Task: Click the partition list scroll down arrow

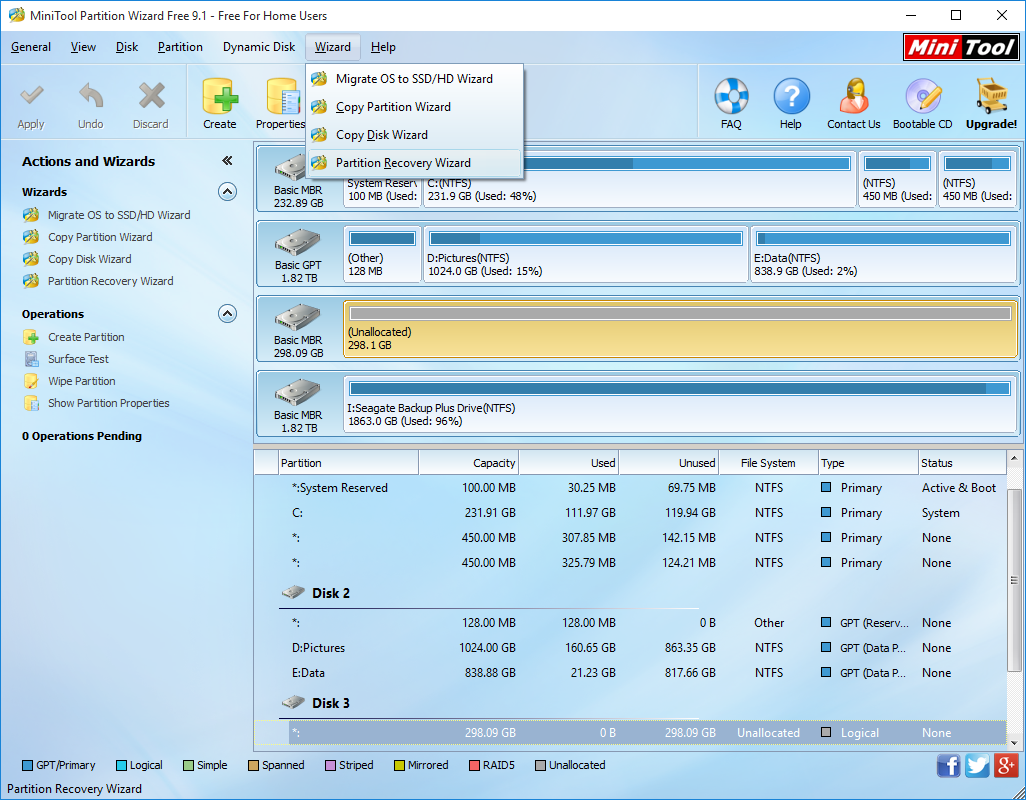Action: point(1014,742)
